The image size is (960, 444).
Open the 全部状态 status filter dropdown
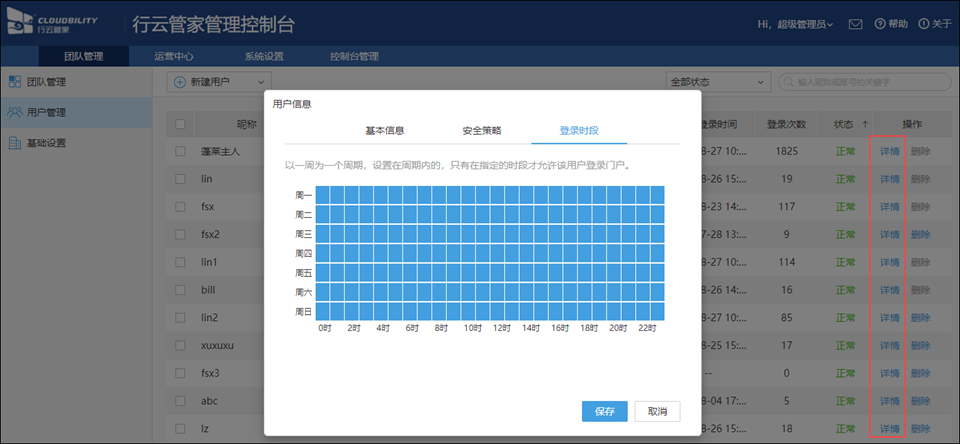[x=716, y=81]
